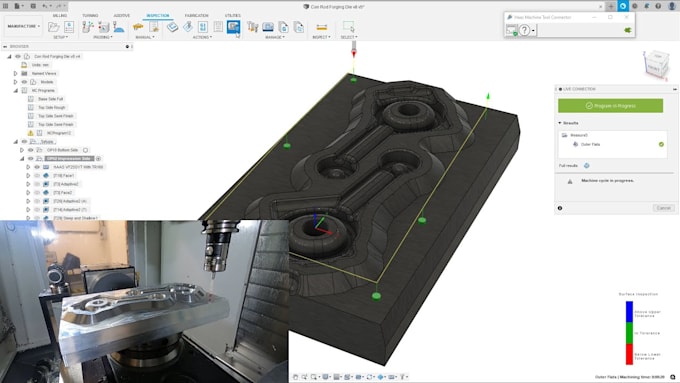Switch to the ADDITIVE tab

[x=122, y=16]
